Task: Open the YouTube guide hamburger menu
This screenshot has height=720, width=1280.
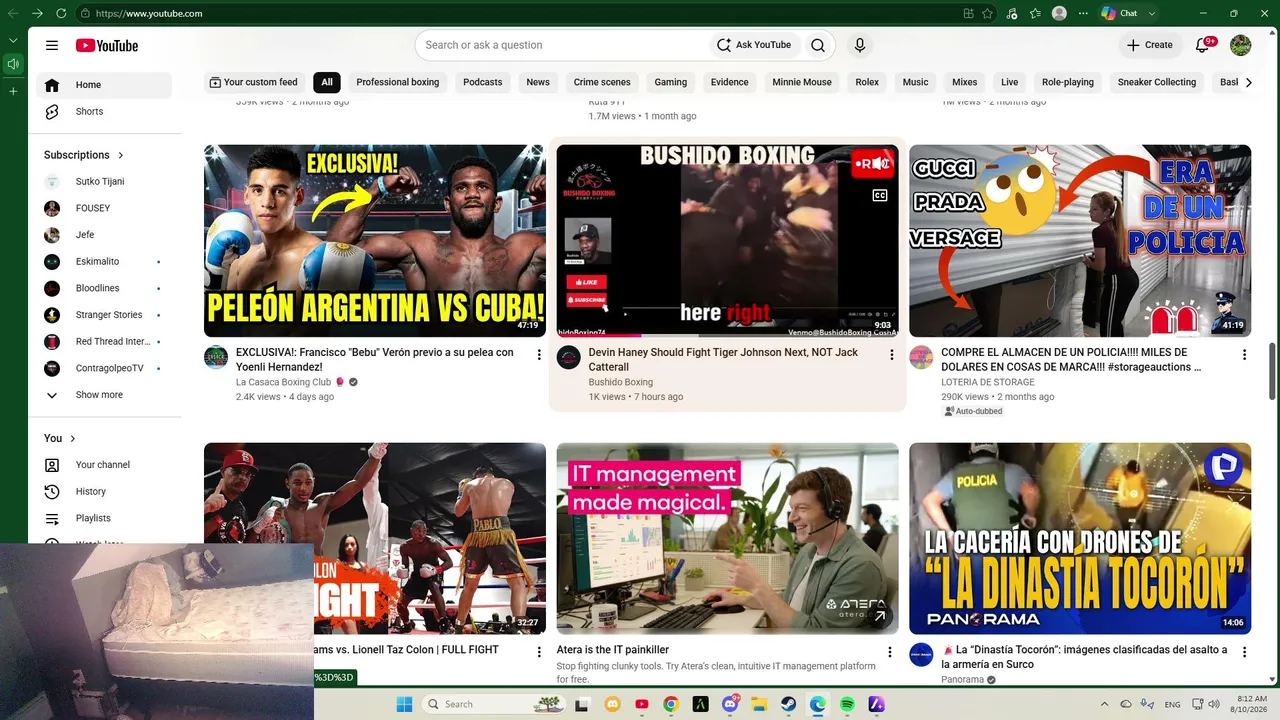Action: click(x=52, y=45)
